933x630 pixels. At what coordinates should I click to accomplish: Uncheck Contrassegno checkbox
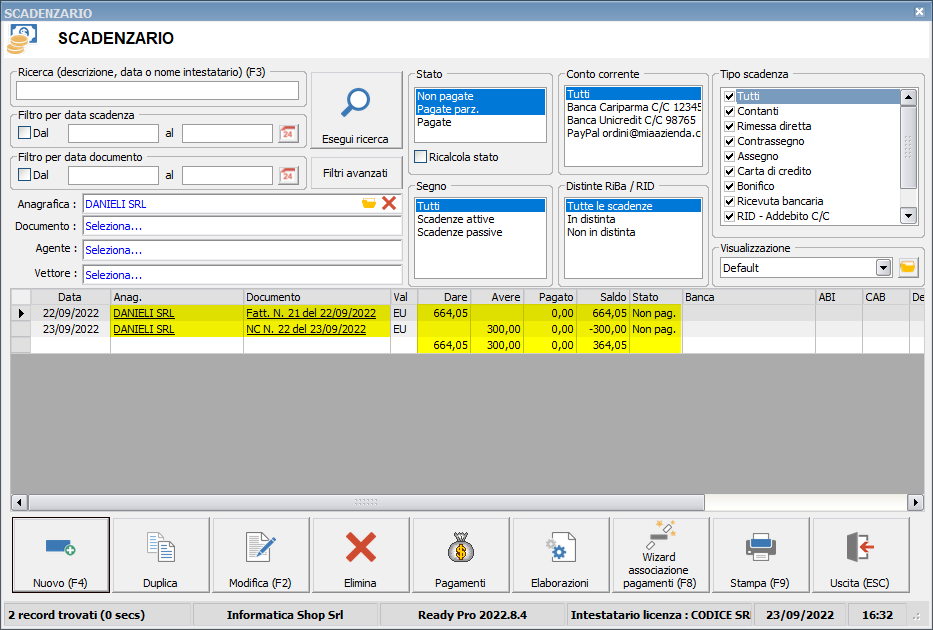730,141
